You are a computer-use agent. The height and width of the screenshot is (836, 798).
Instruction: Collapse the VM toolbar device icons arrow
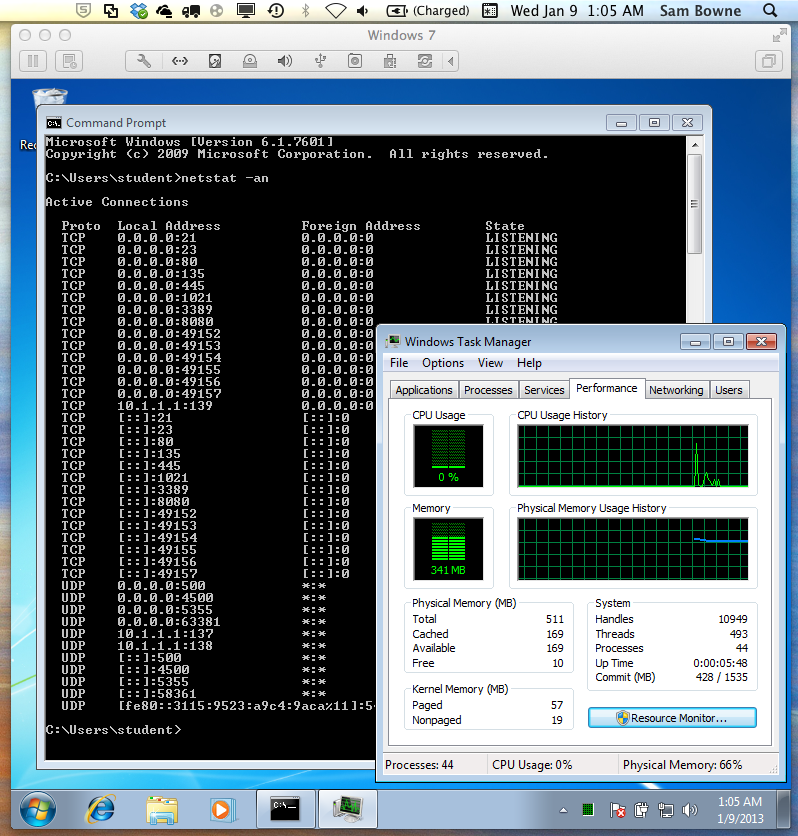click(x=449, y=61)
